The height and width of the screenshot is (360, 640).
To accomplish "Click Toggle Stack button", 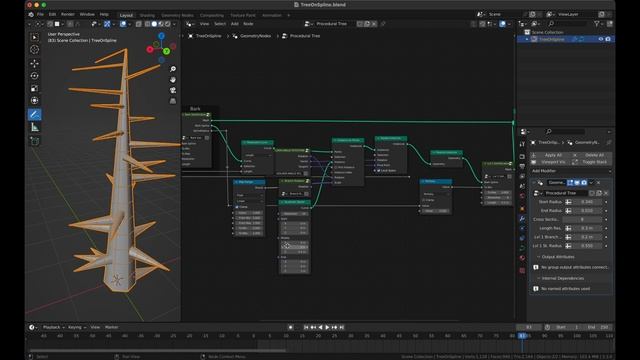I will pos(591,162).
